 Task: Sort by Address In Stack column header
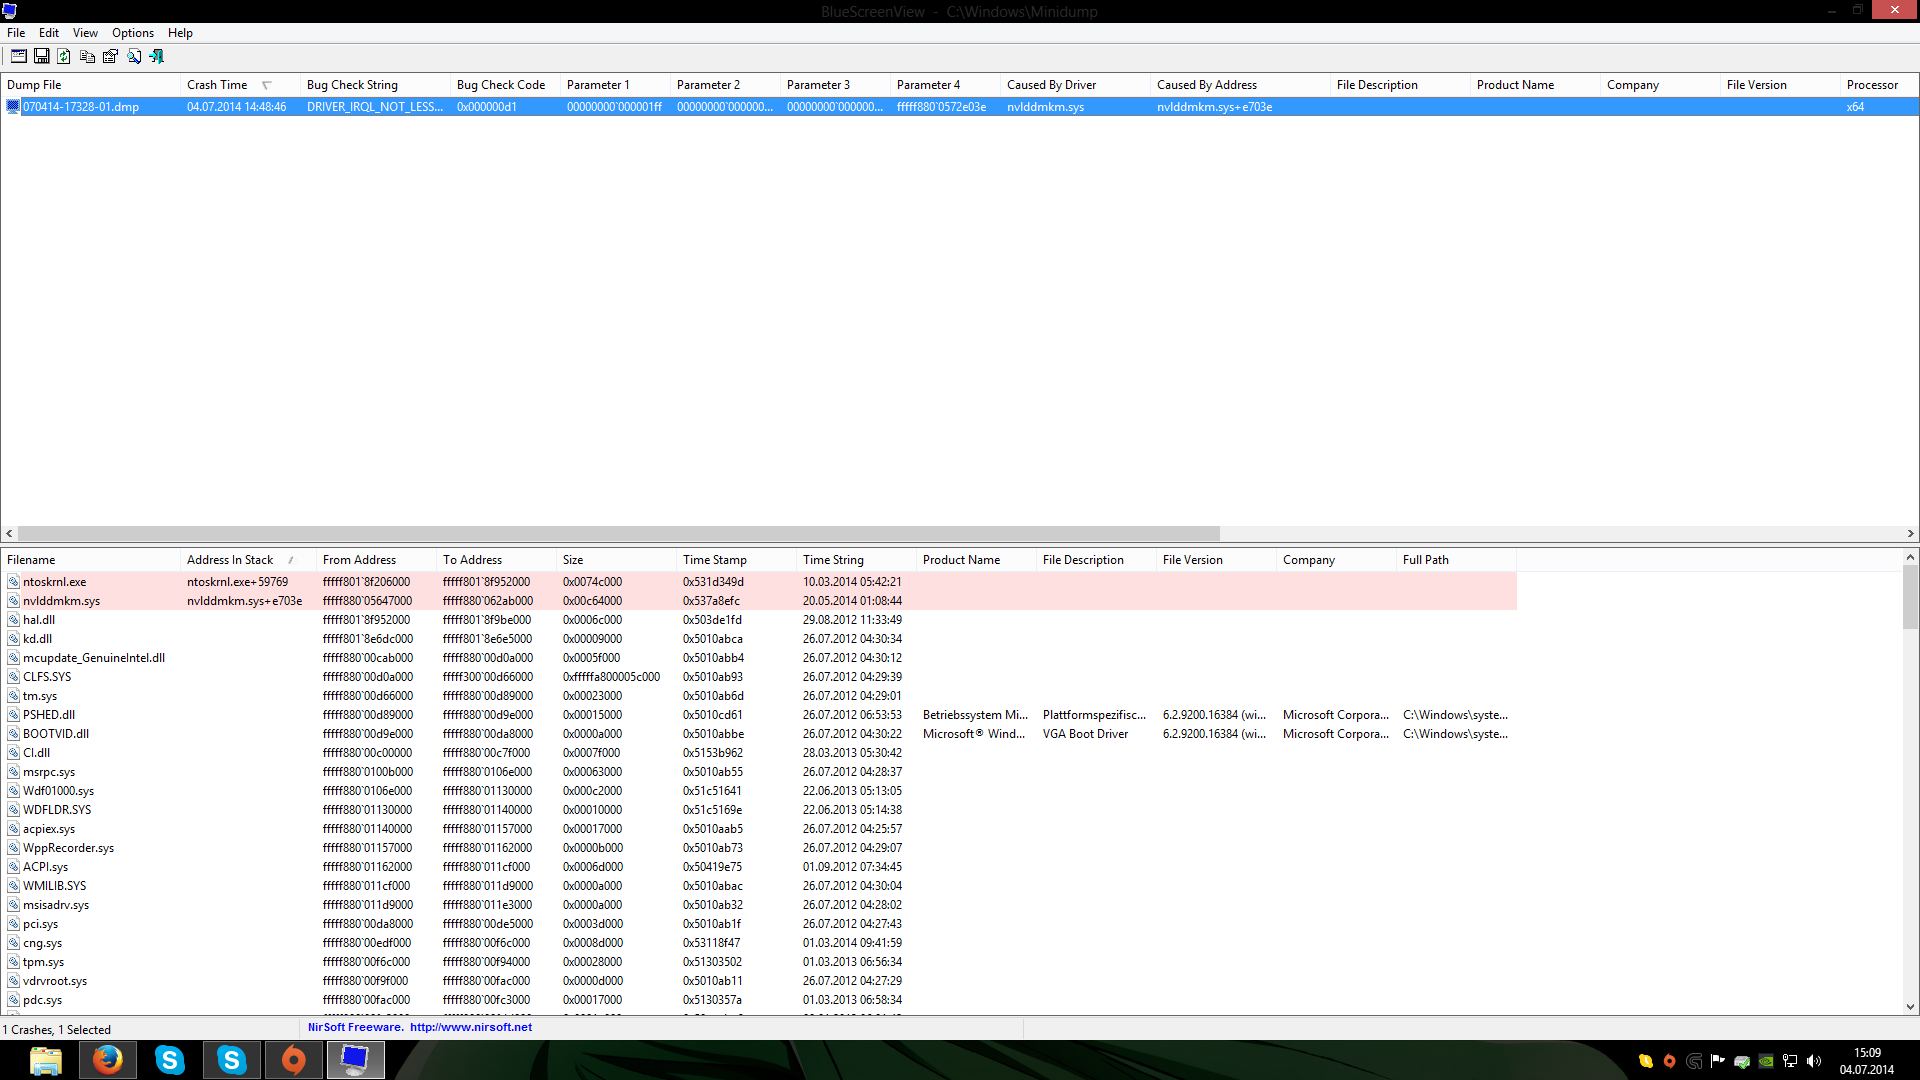[230, 560]
